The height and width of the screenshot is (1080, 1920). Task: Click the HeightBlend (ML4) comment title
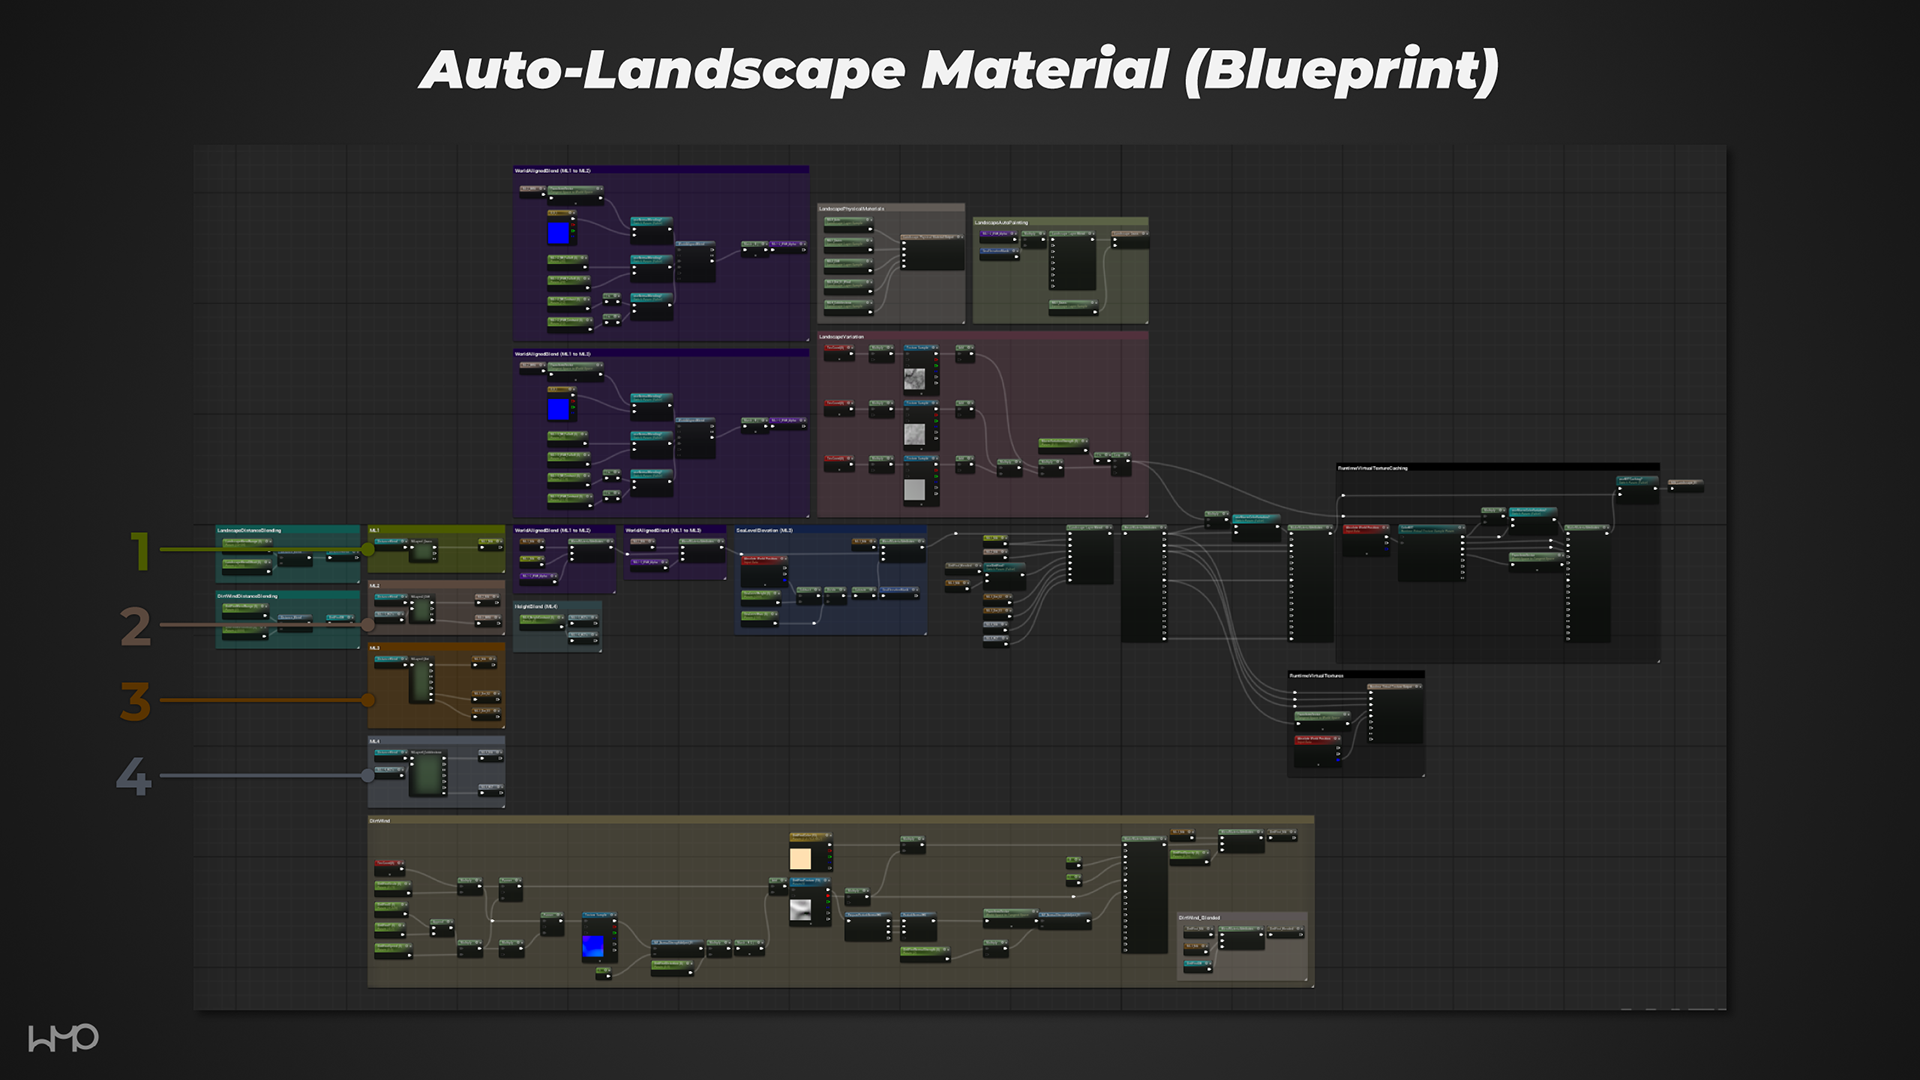tap(536, 606)
